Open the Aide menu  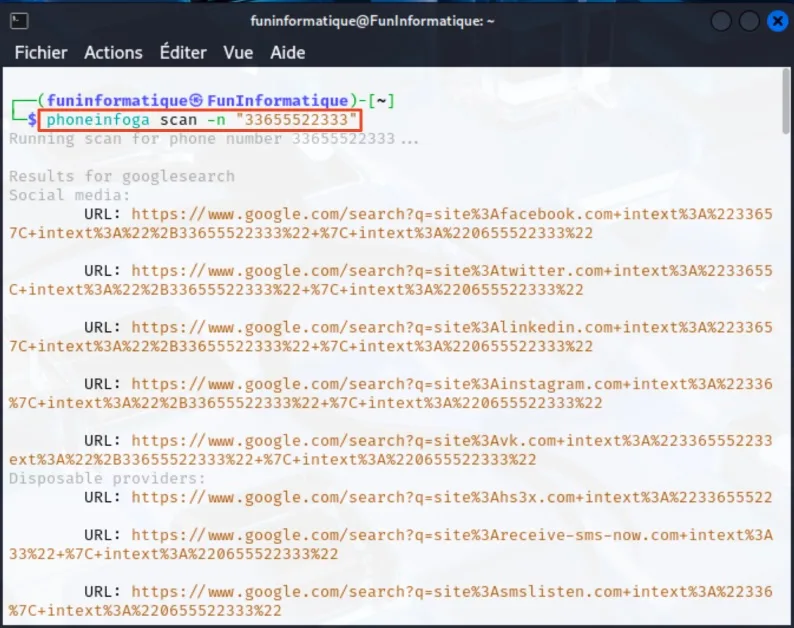[x=287, y=53]
